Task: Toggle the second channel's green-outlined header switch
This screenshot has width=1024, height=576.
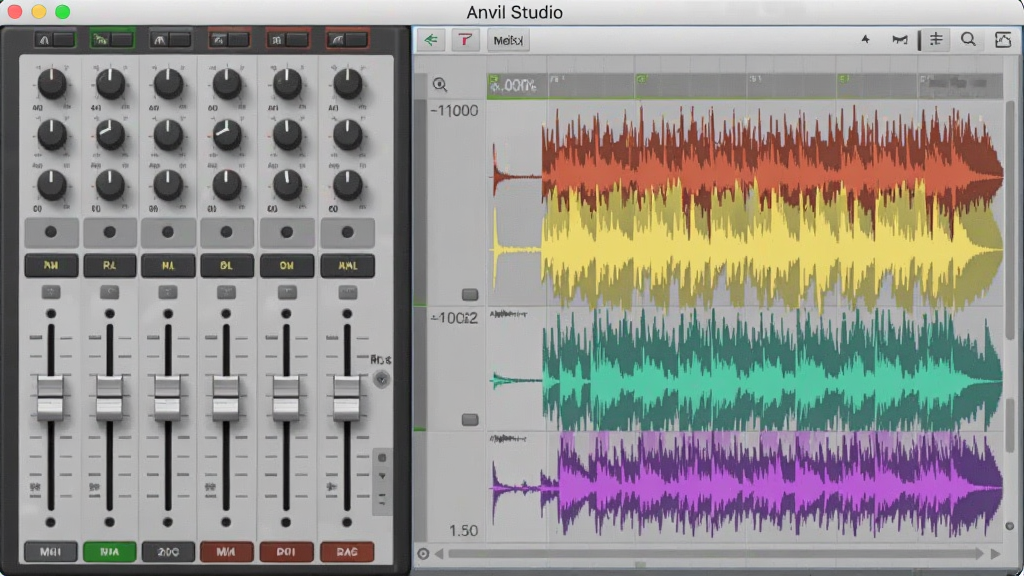Action: pyautogui.click(x=121, y=40)
